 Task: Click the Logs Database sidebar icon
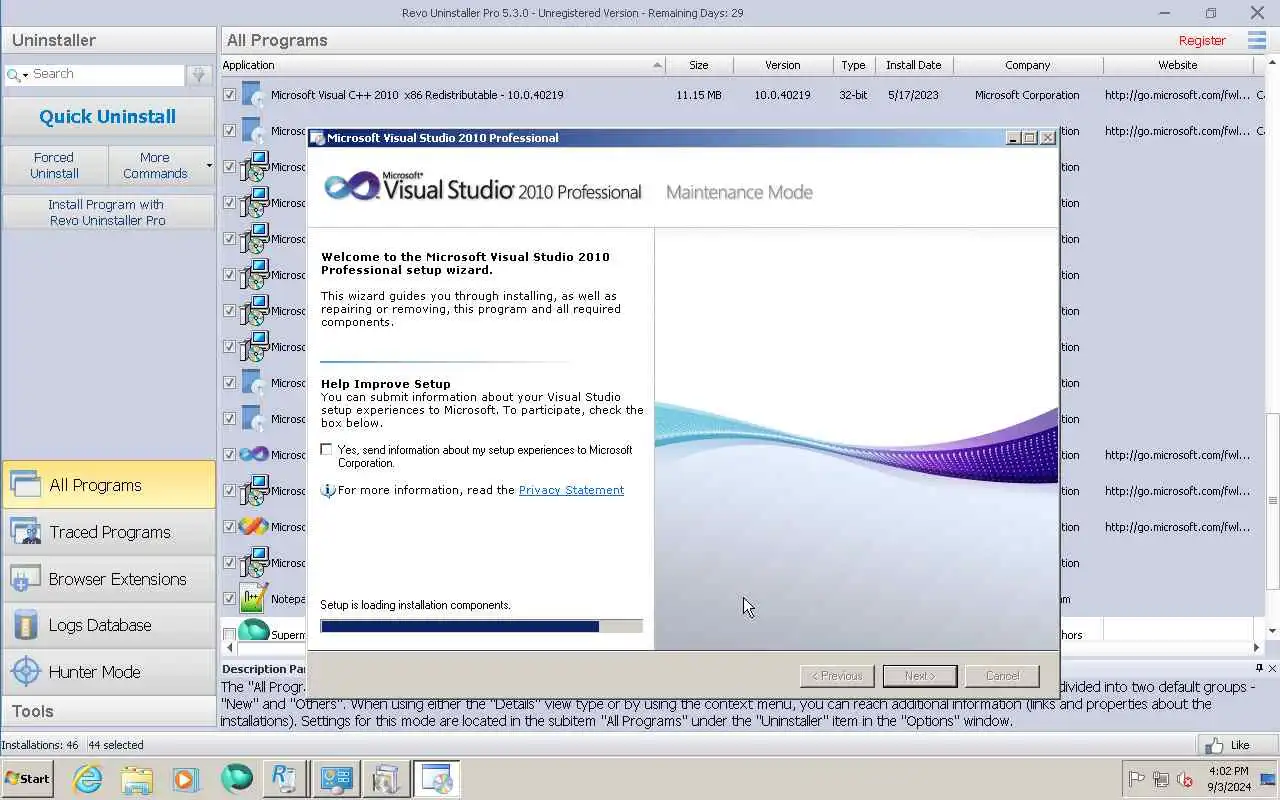point(25,625)
